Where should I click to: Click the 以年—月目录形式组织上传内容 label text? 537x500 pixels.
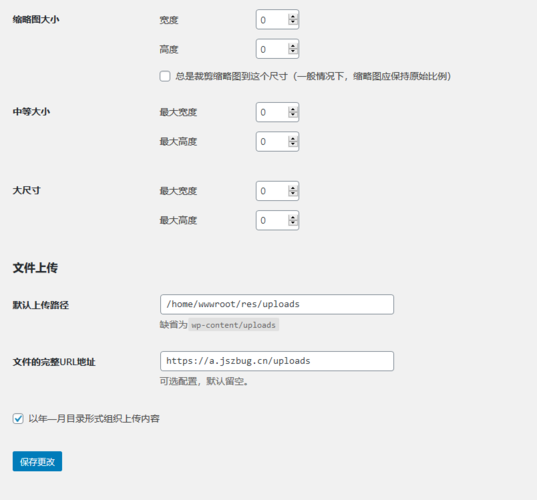coord(94,418)
